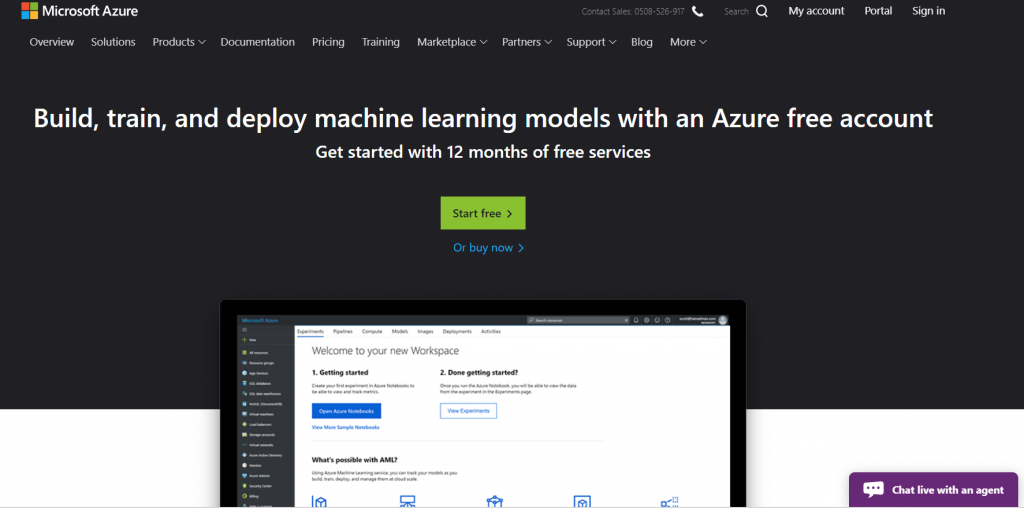Image resolution: width=1024 pixels, height=511 pixels.
Task: Click the green Start free button
Action: click(x=482, y=213)
